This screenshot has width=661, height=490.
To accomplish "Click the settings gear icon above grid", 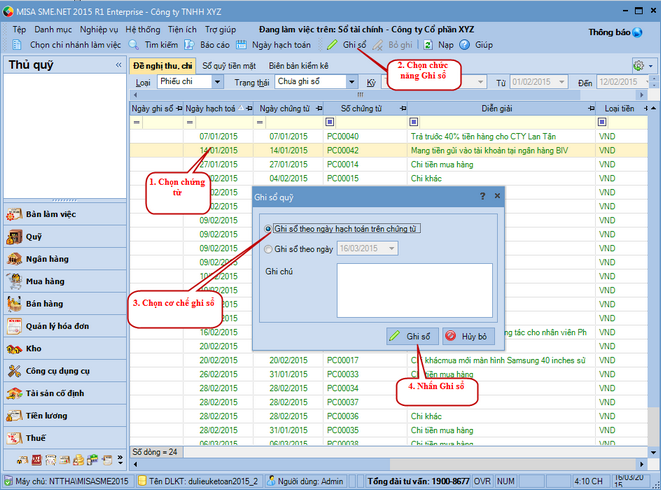I will [639, 66].
